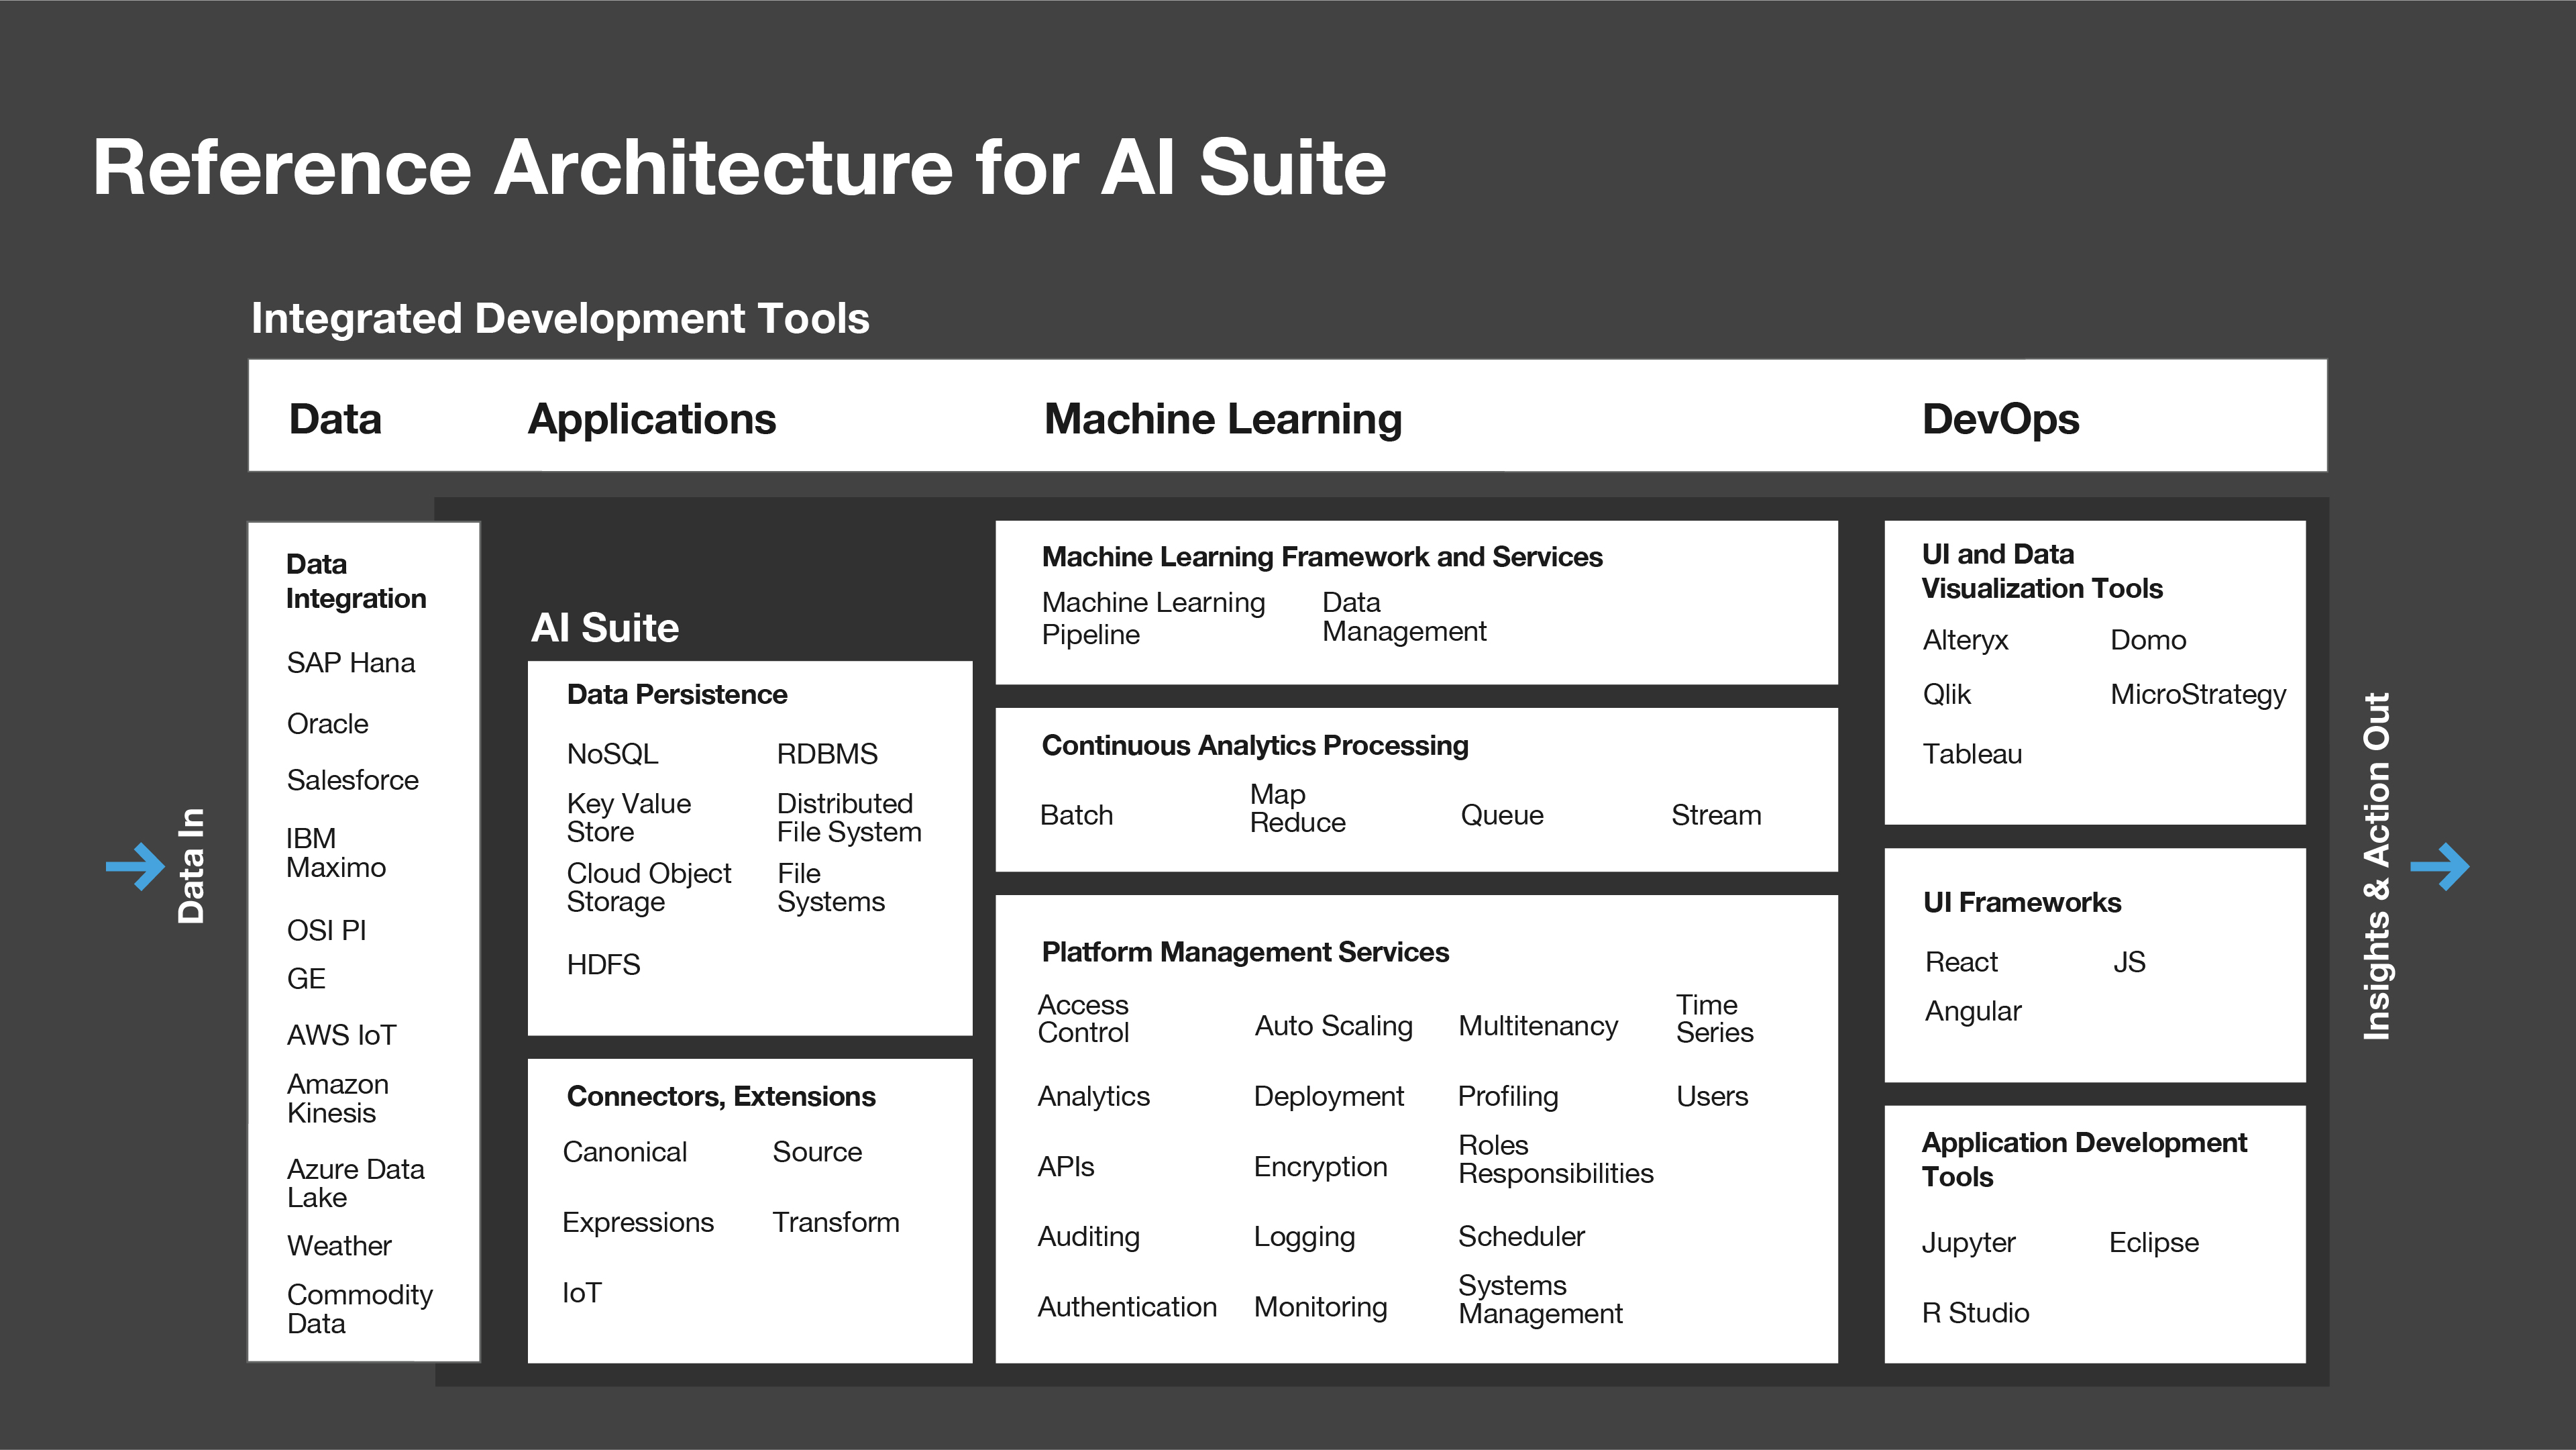Click the SAP Hana integration entry
The height and width of the screenshot is (1450, 2576).
coord(350,663)
